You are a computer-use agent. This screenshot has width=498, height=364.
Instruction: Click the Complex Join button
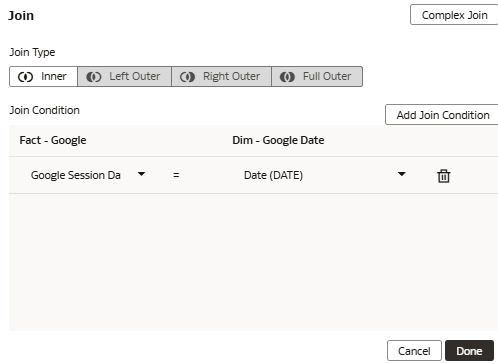454,15
